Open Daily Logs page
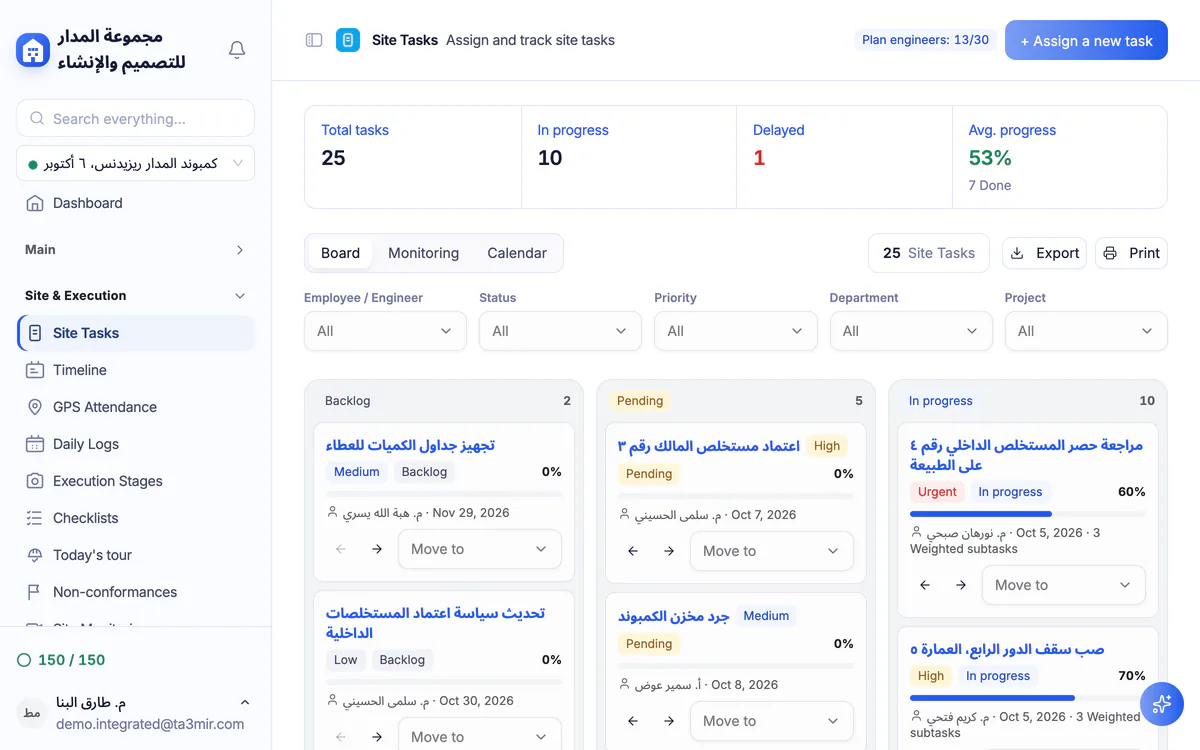1200x750 pixels. pos(135,444)
